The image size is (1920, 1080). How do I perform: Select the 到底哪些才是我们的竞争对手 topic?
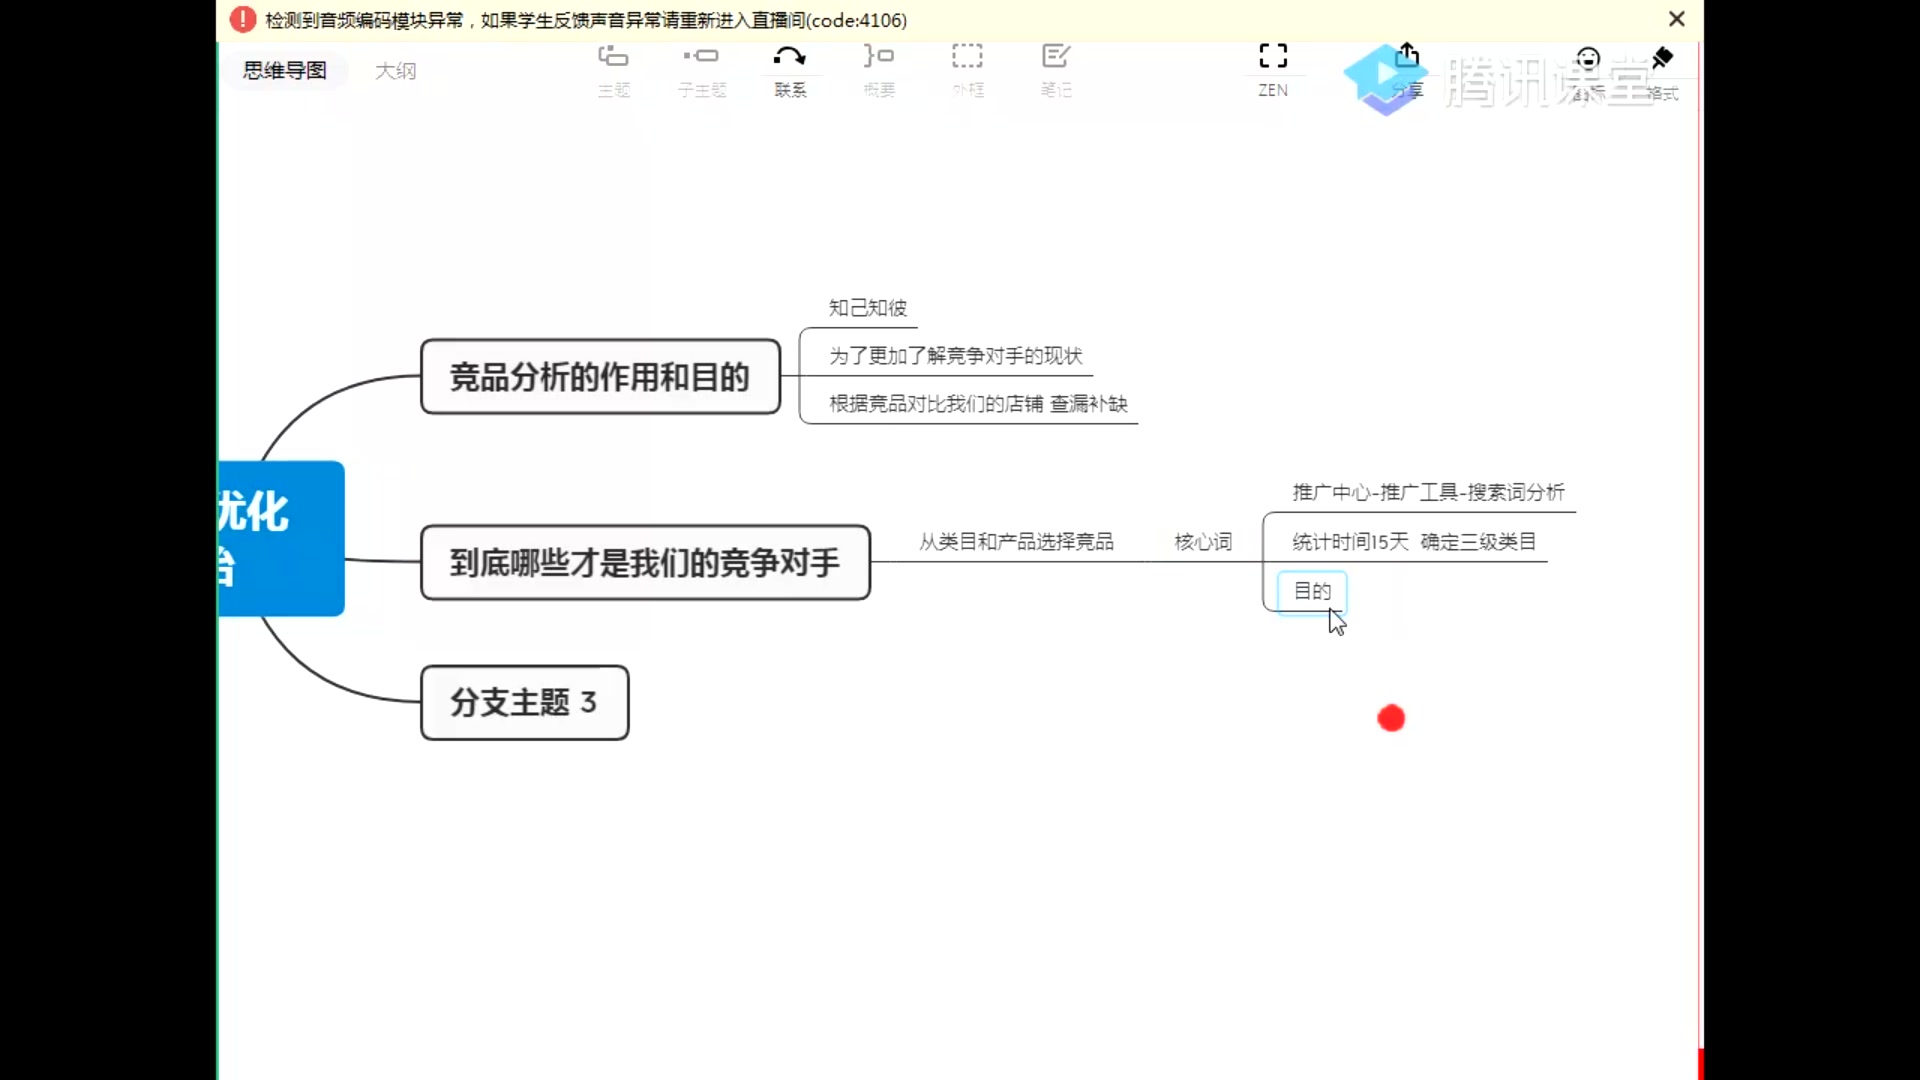pos(645,563)
